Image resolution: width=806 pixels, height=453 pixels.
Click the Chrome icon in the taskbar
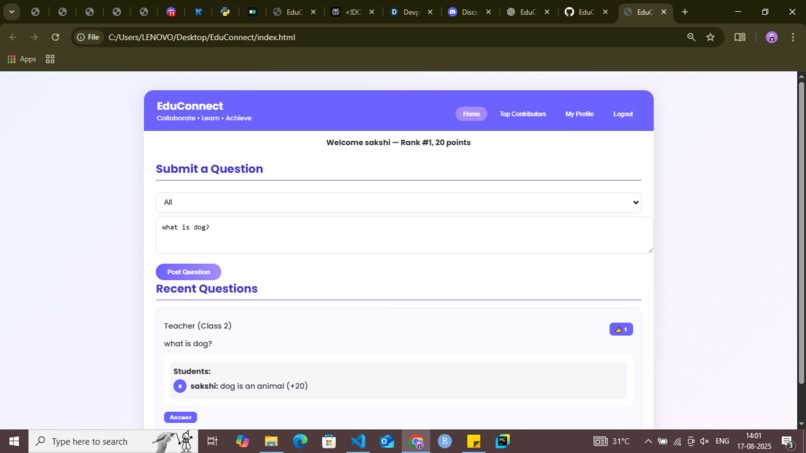pos(416,441)
